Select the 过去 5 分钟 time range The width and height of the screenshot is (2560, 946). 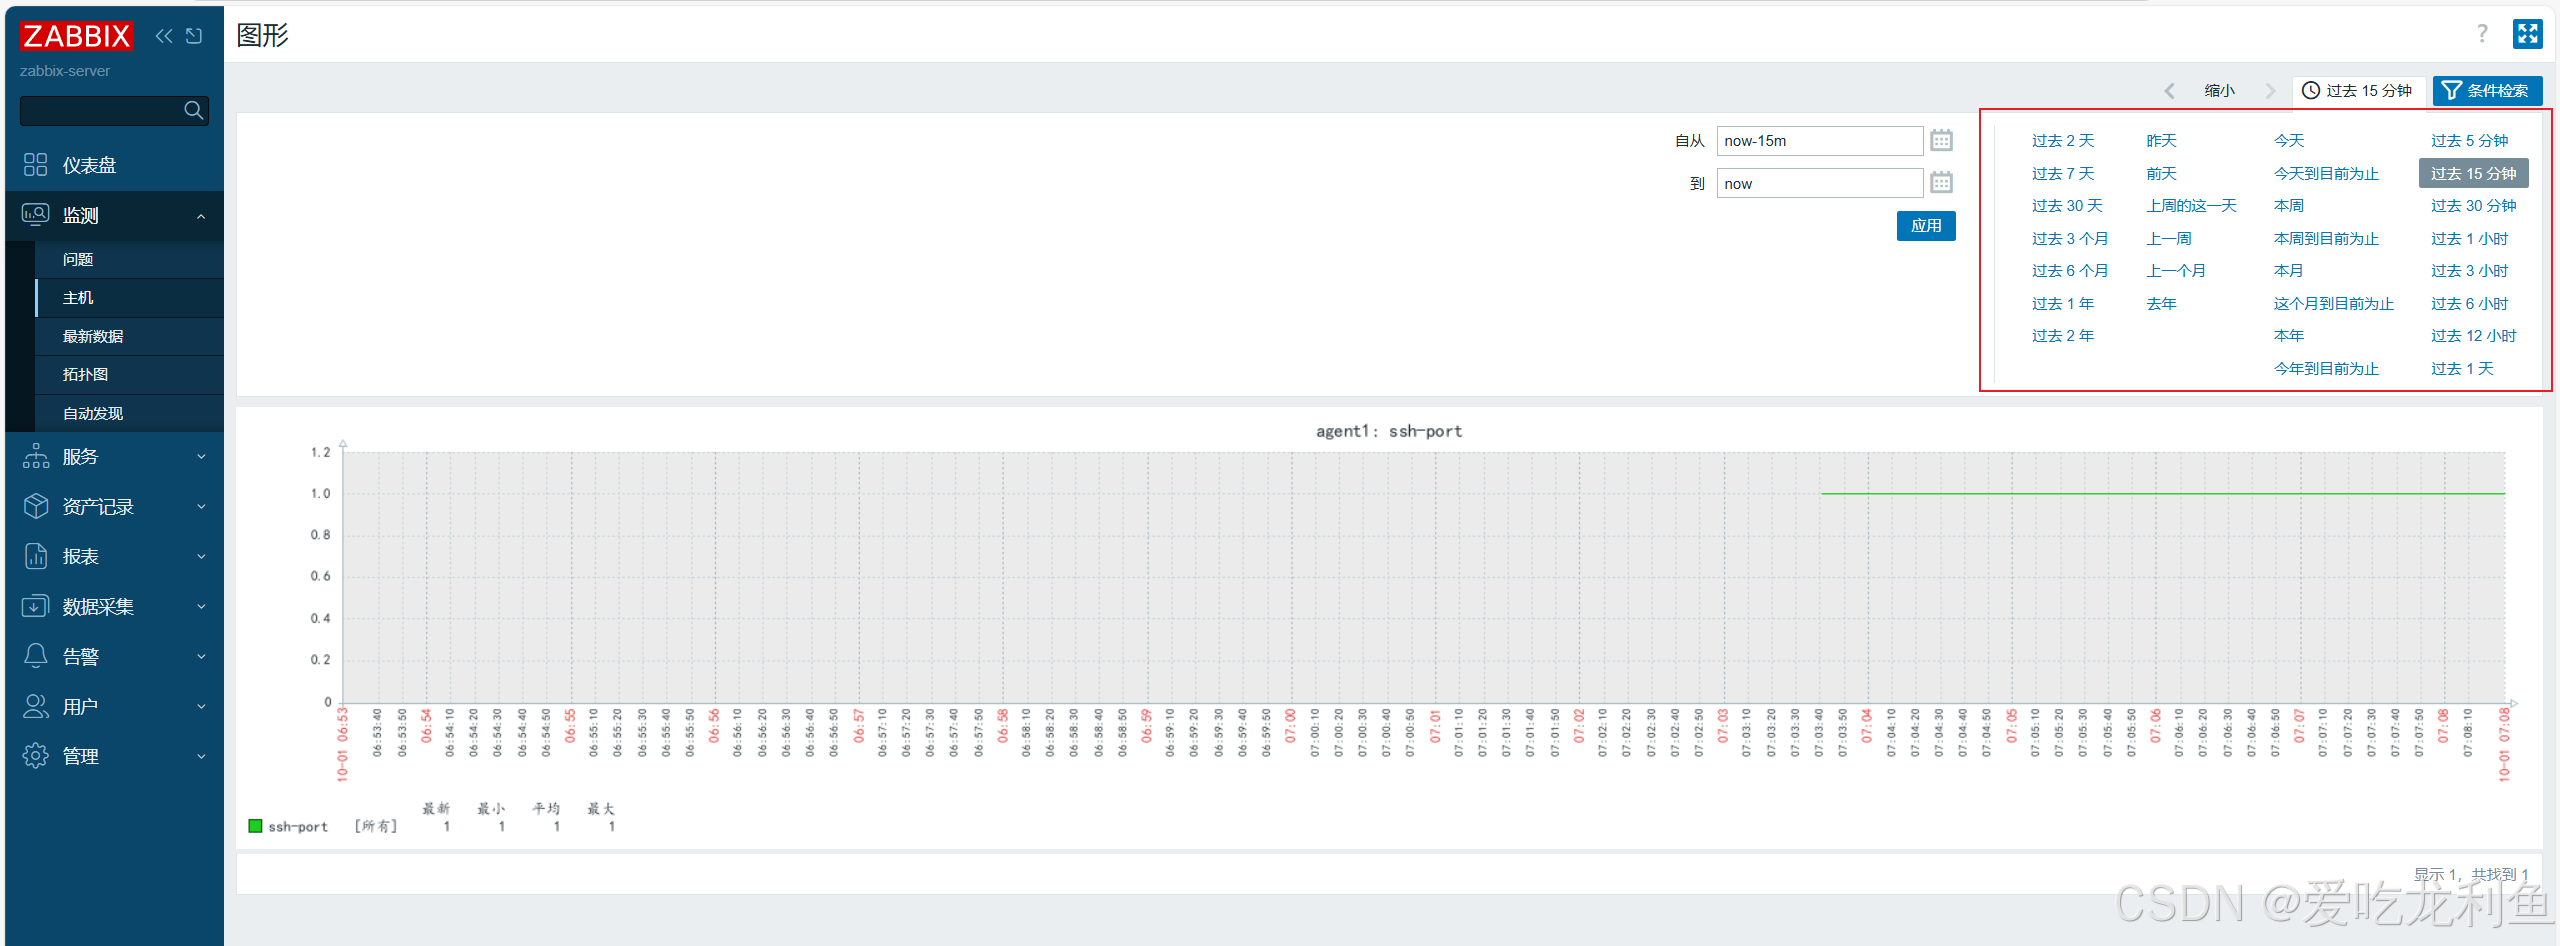coord(2469,141)
